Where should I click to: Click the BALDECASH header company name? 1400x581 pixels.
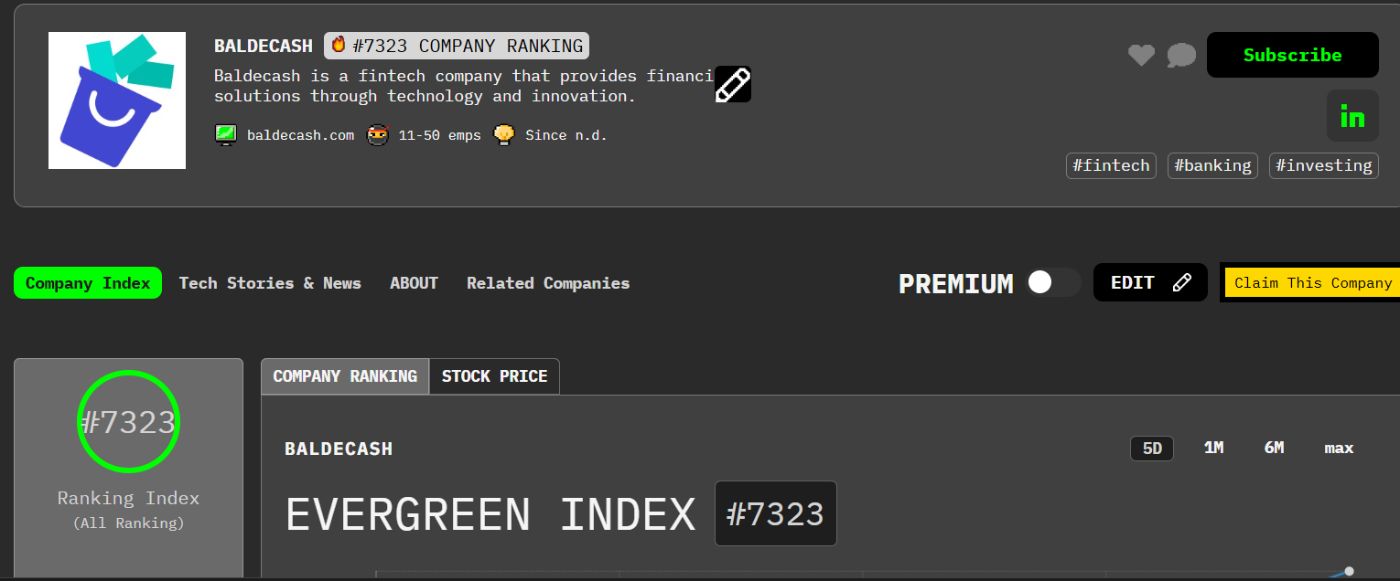tap(263, 46)
